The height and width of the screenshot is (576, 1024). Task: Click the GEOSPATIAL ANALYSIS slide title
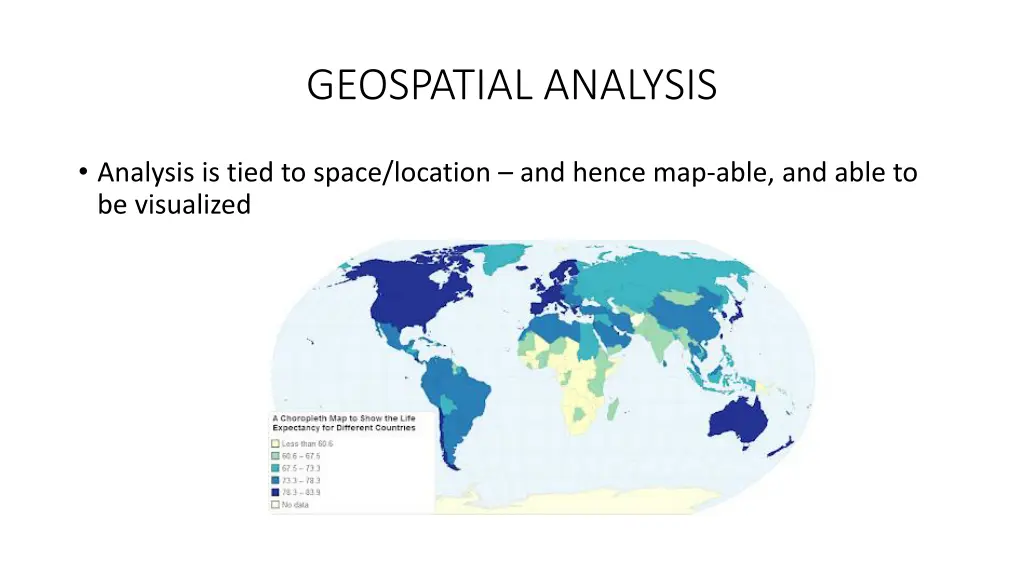point(511,85)
